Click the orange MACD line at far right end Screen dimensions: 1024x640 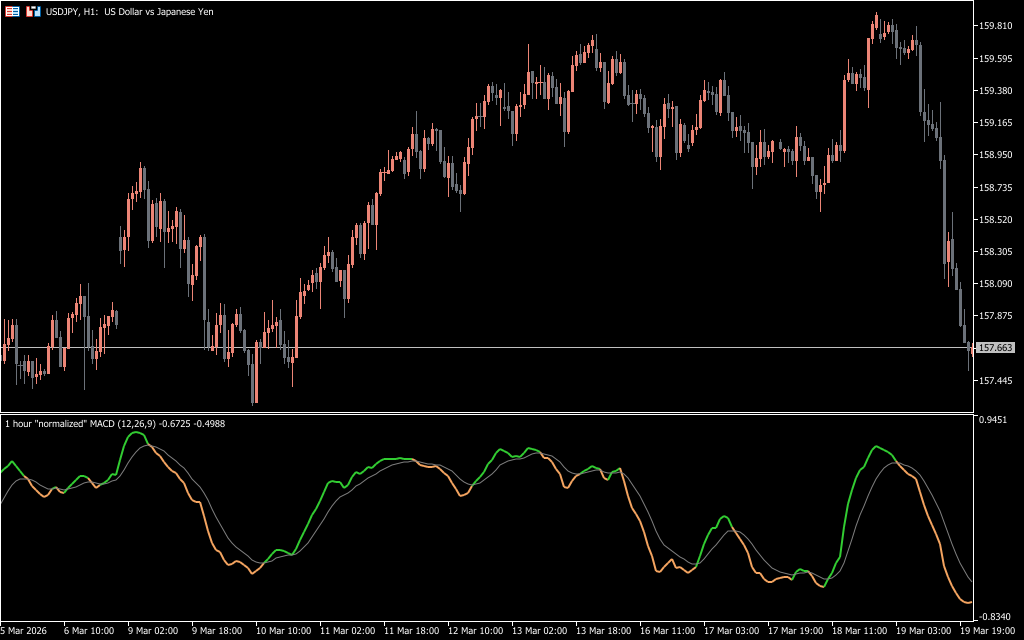[x=968, y=602]
